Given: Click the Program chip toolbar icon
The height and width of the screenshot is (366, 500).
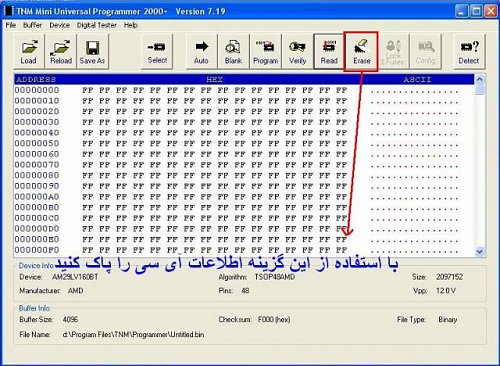Looking at the screenshot, I should pos(265,51).
